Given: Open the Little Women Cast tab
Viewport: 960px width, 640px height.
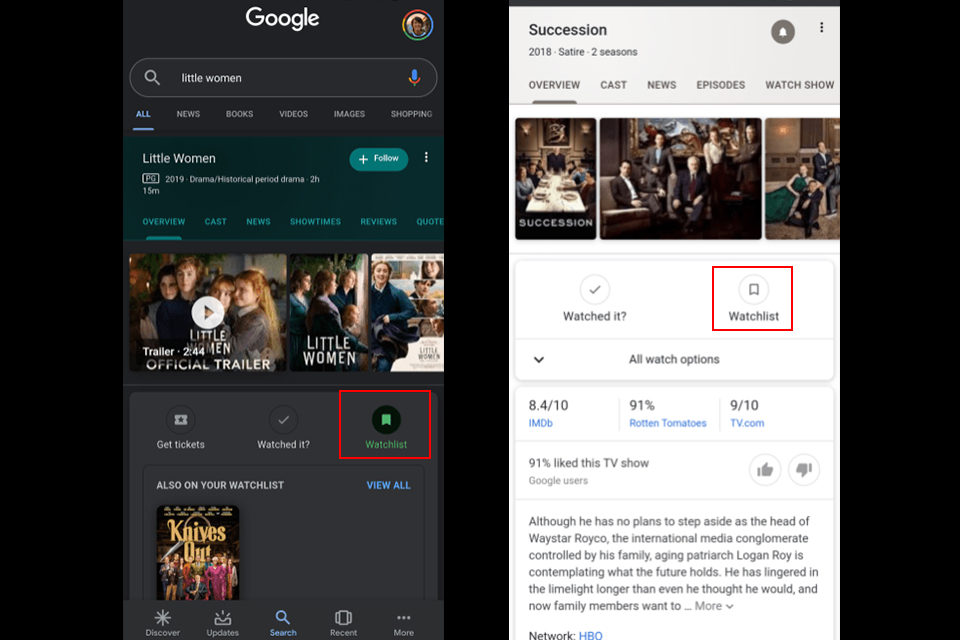Looking at the screenshot, I should pos(216,222).
